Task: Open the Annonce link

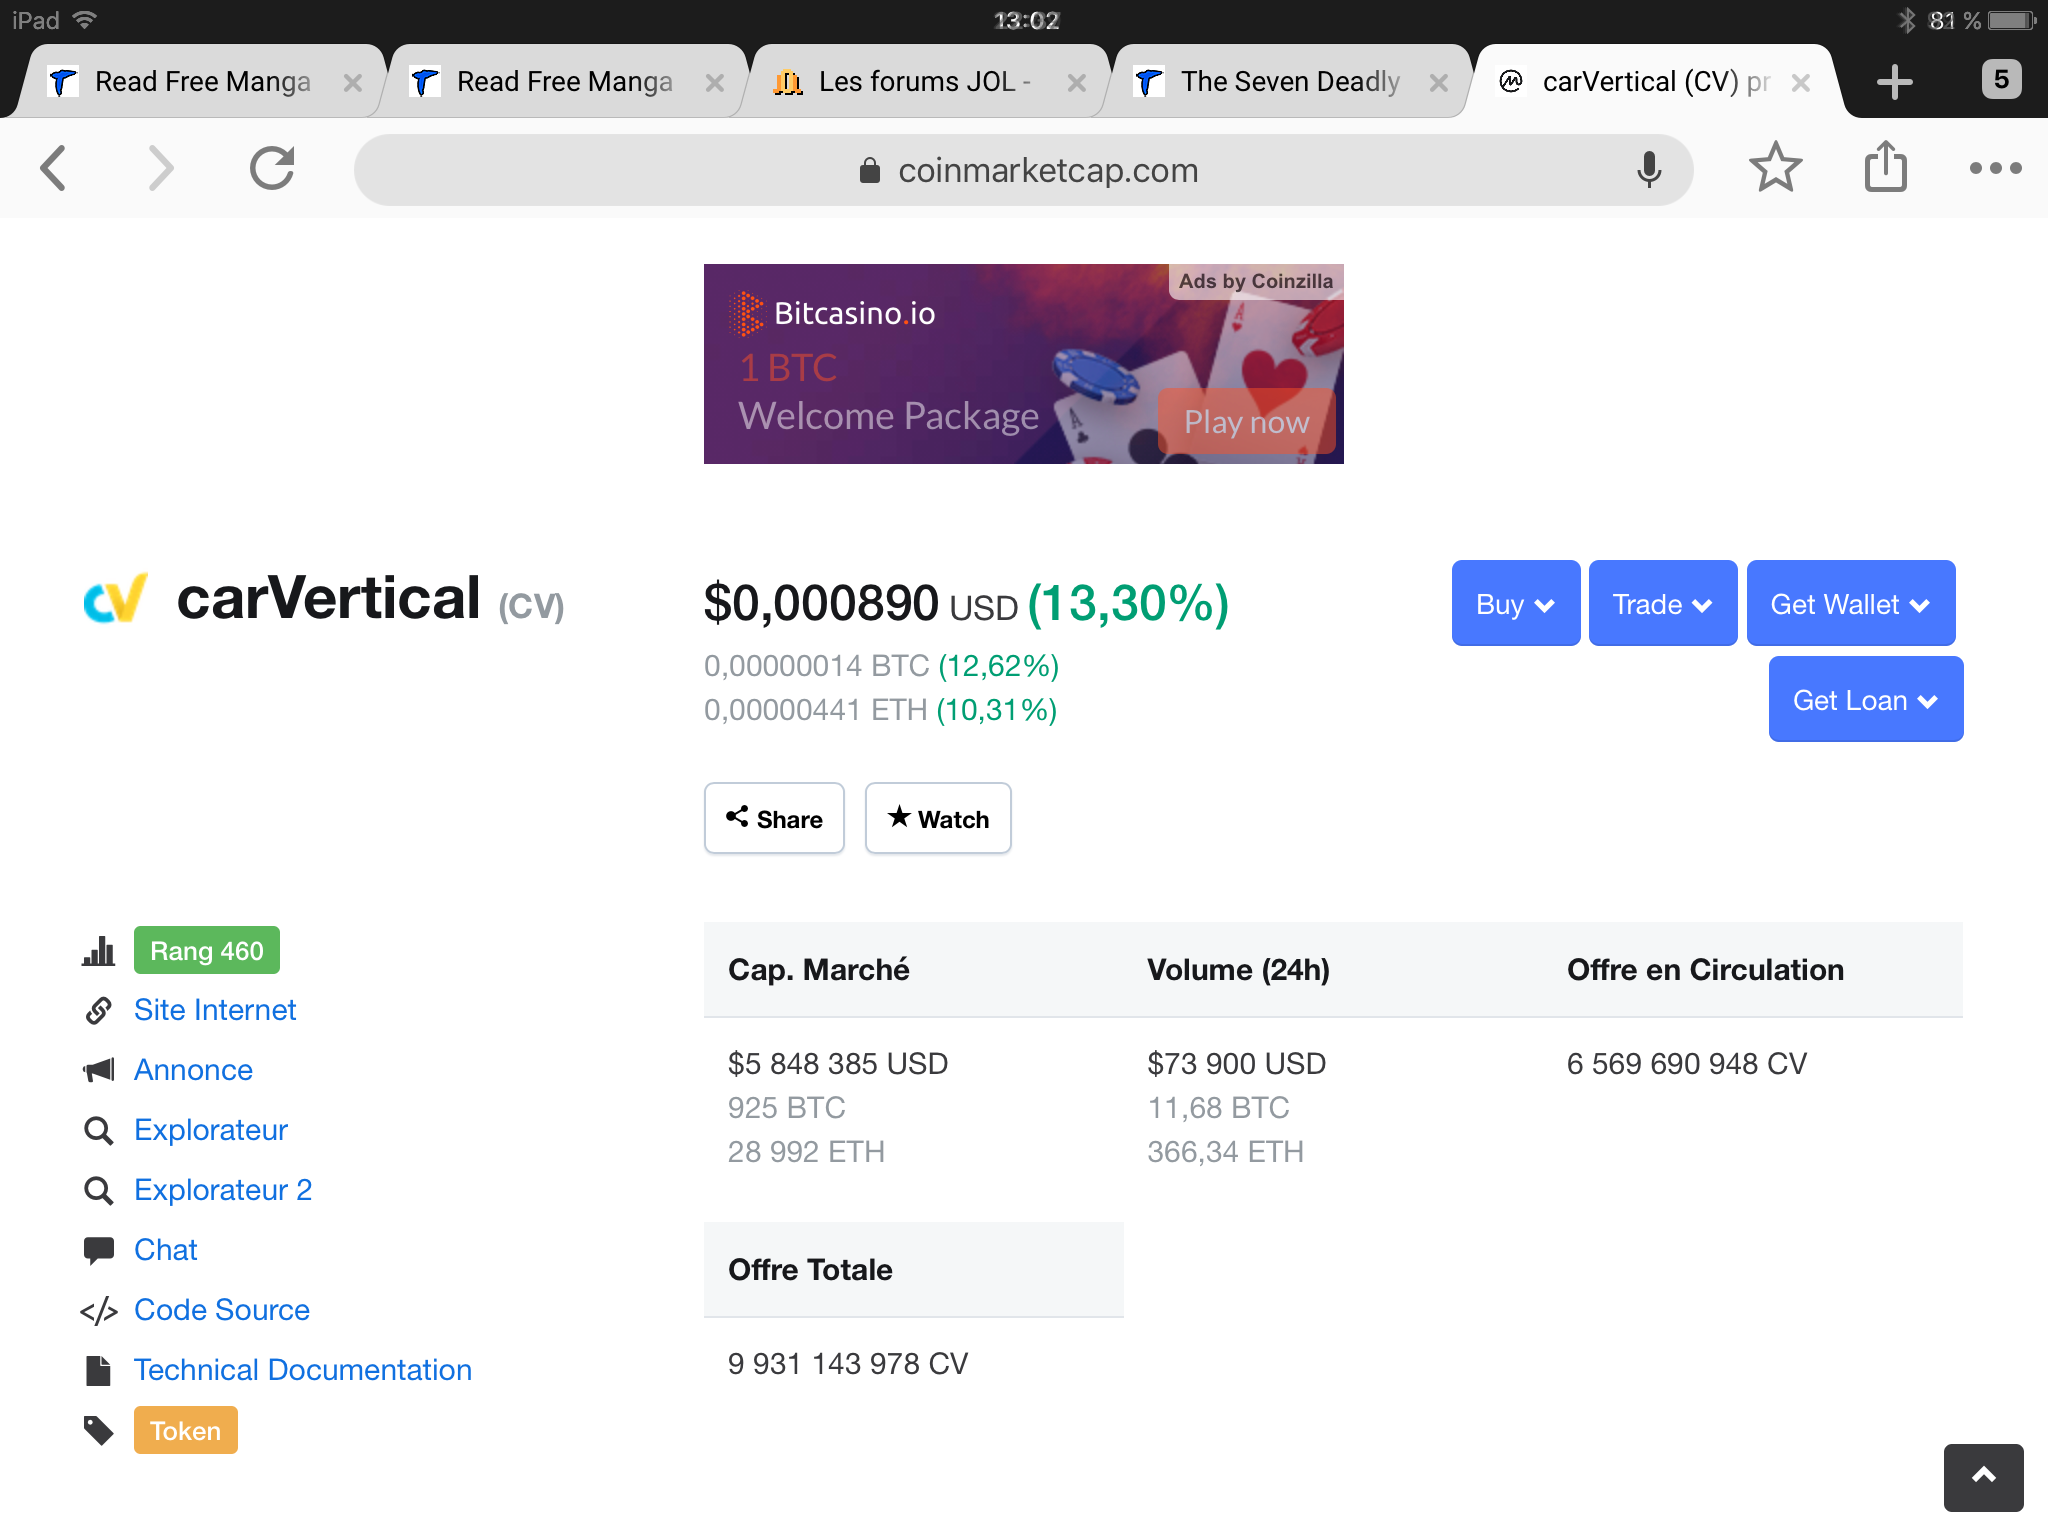Action: pyautogui.click(x=193, y=1070)
